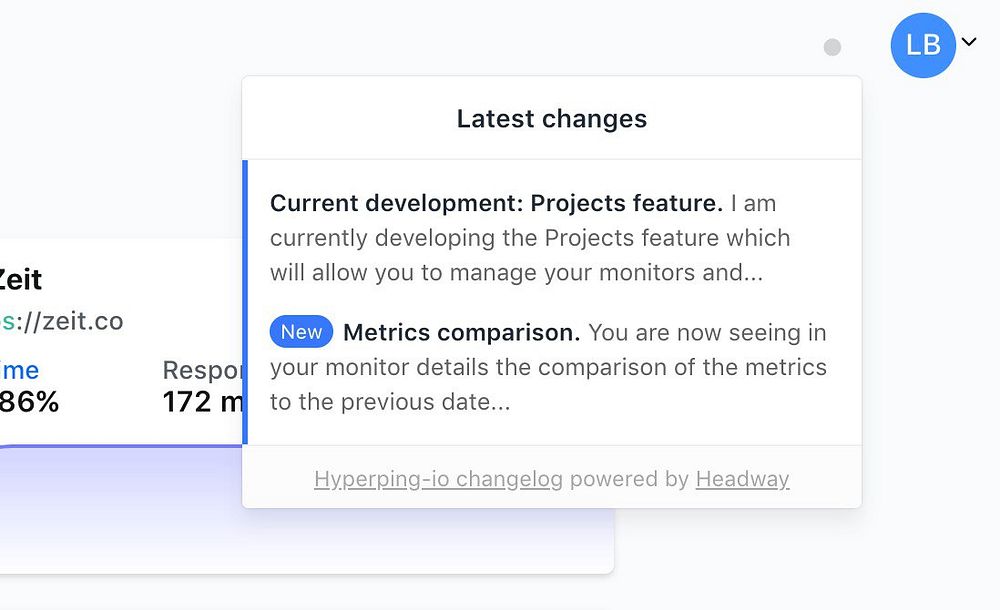This screenshot has height=610, width=1000.
Task: Click the blue unread bar beside changelog entries
Action: pos(245,302)
